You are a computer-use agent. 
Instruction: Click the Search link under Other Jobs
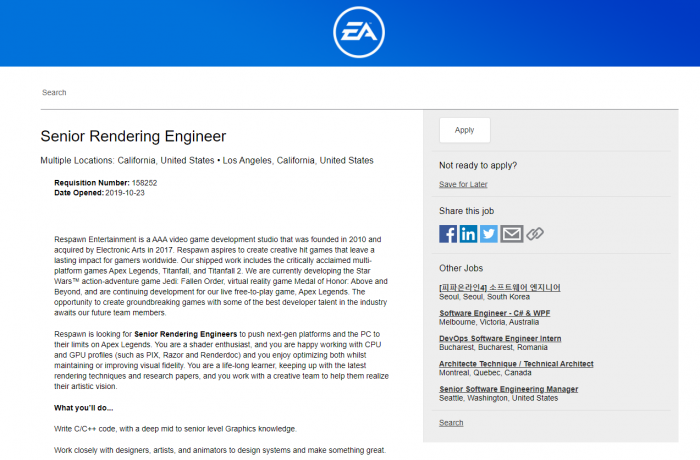coord(451,423)
